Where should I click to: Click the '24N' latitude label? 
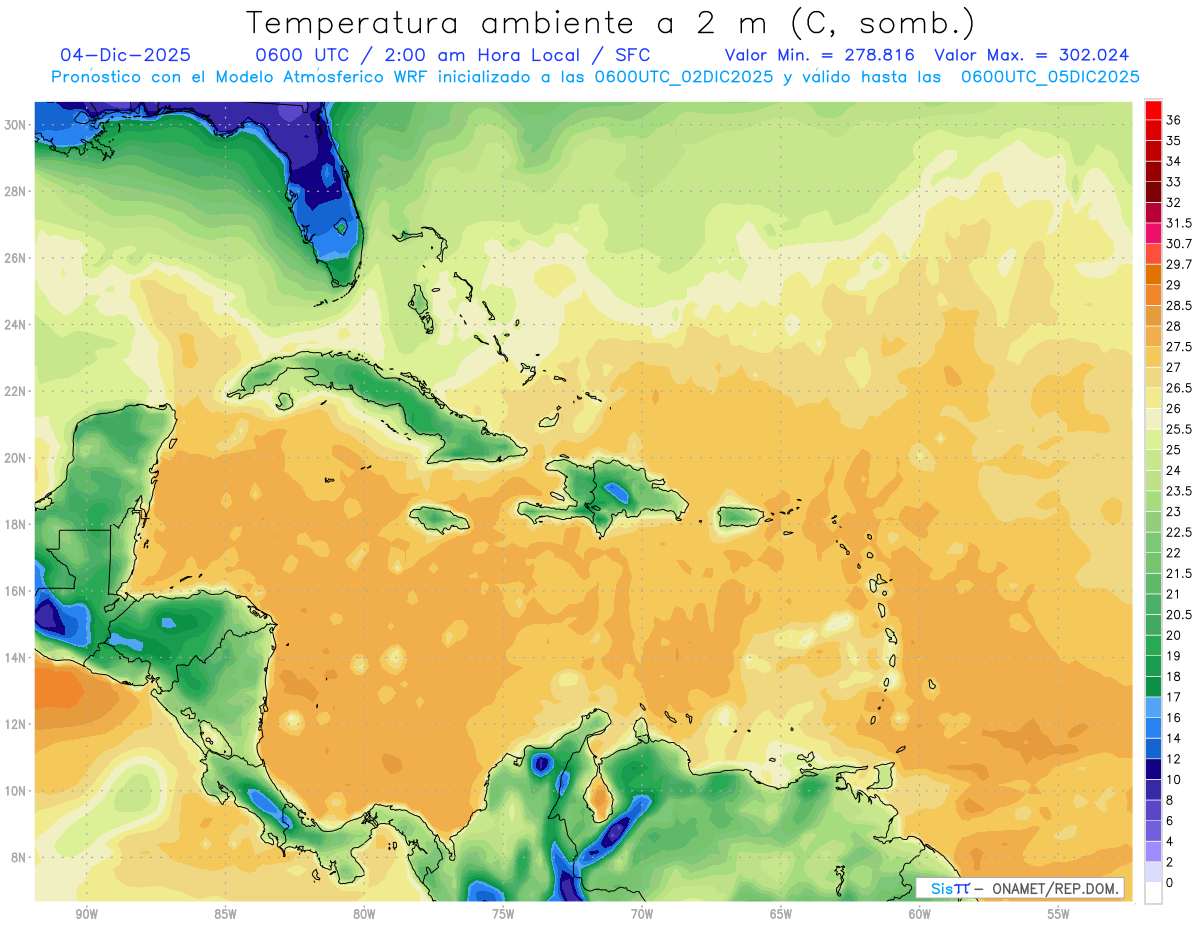17,324
